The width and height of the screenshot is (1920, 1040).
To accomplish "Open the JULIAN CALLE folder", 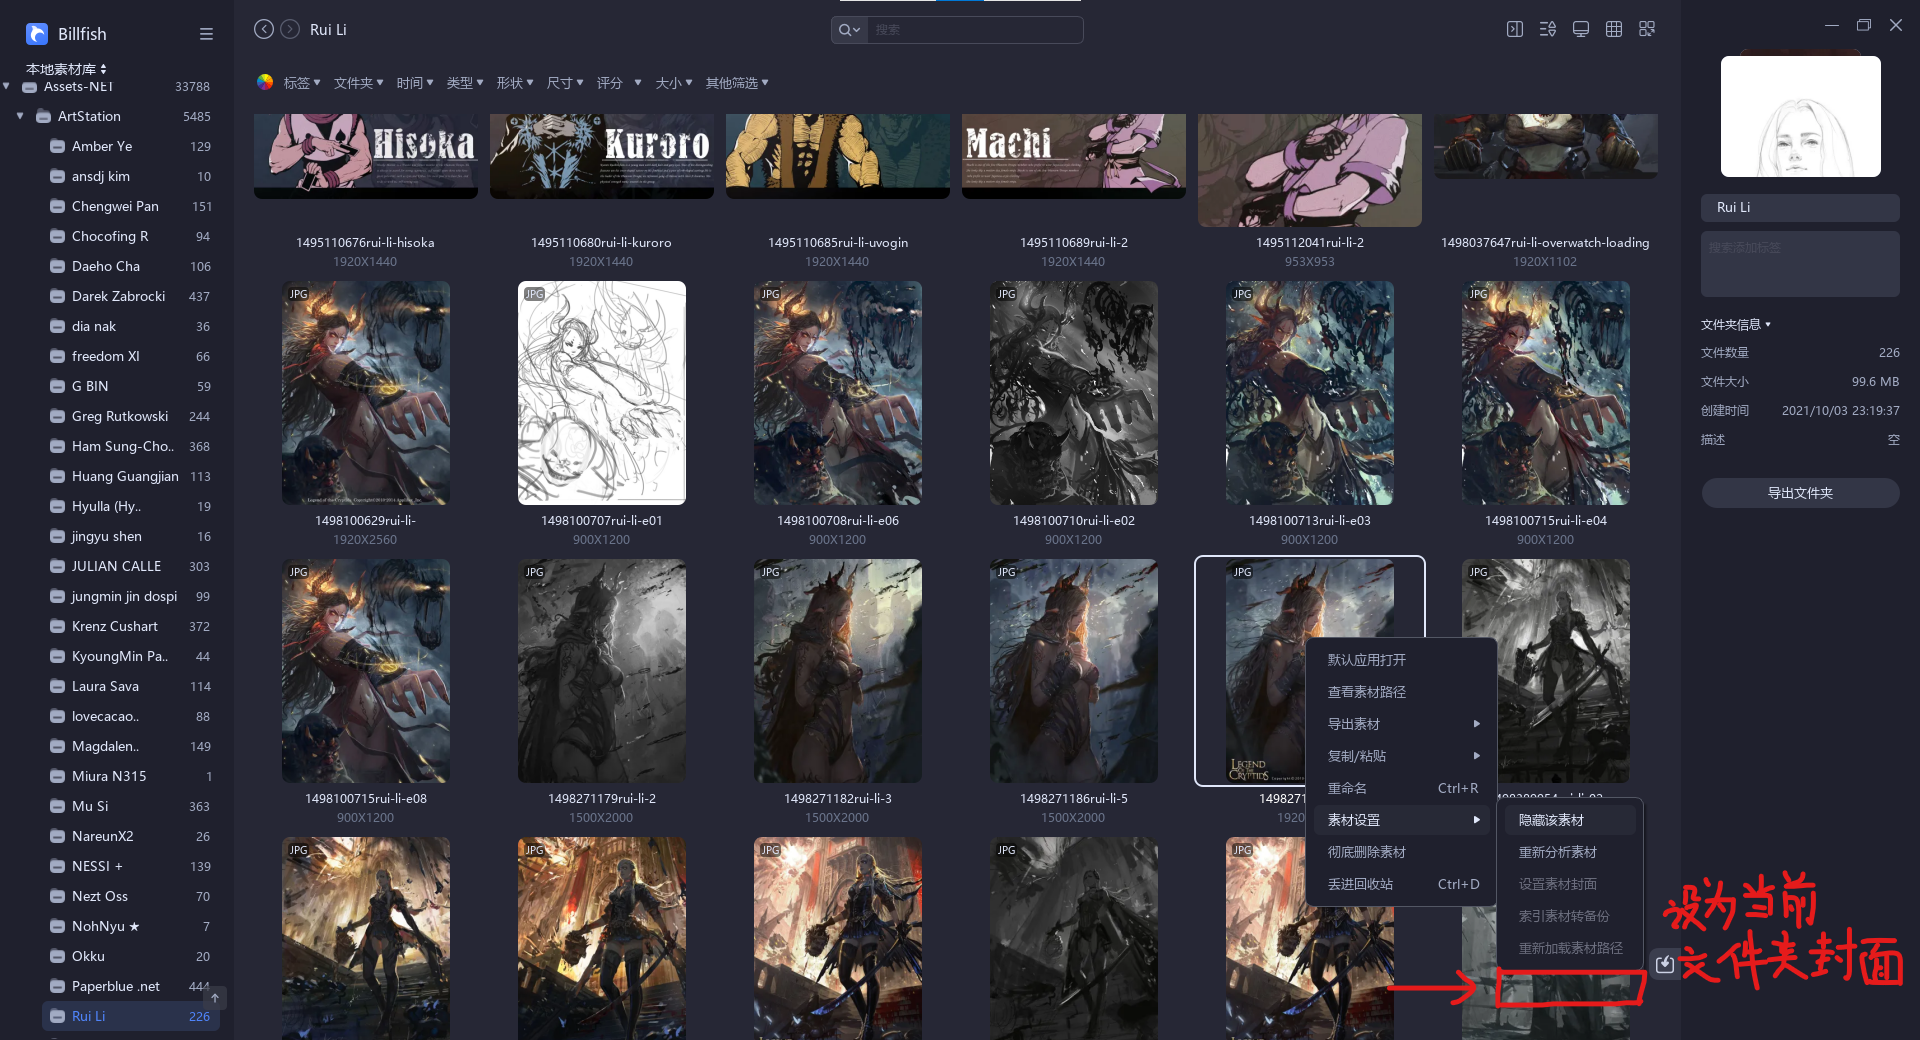I will pos(131,566).
